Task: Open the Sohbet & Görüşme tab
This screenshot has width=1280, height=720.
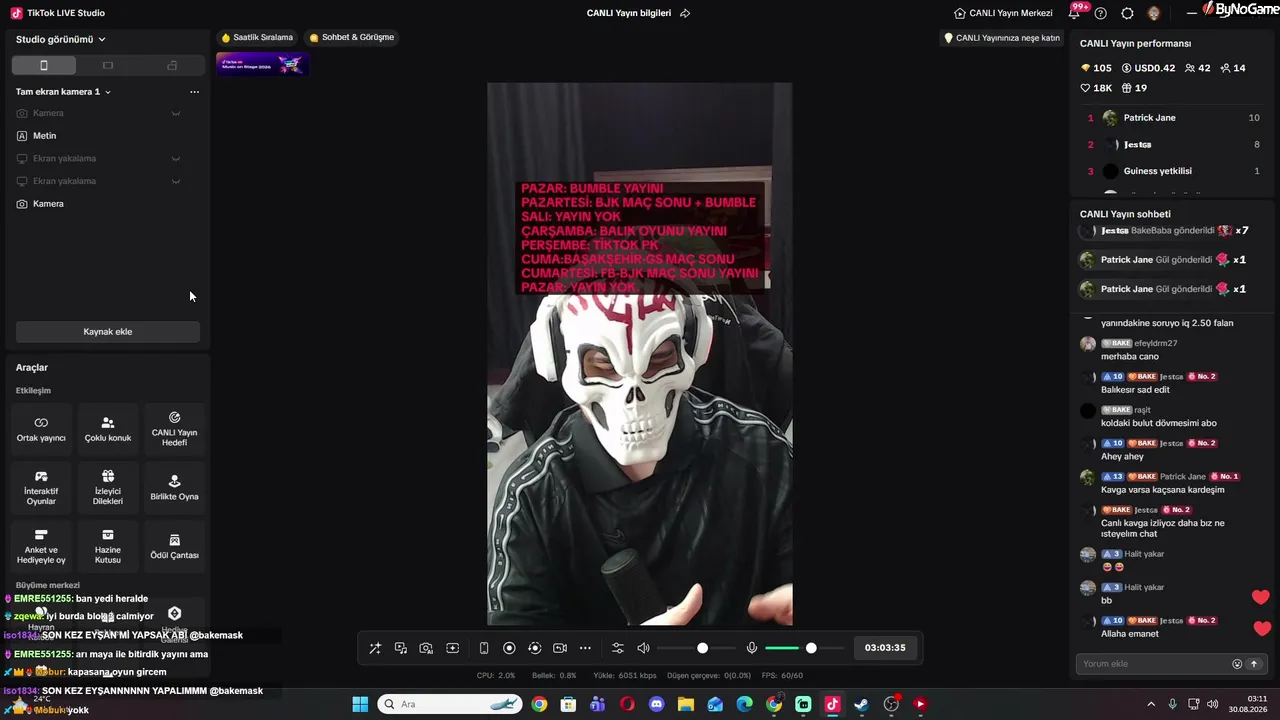Action: [351, 38]
